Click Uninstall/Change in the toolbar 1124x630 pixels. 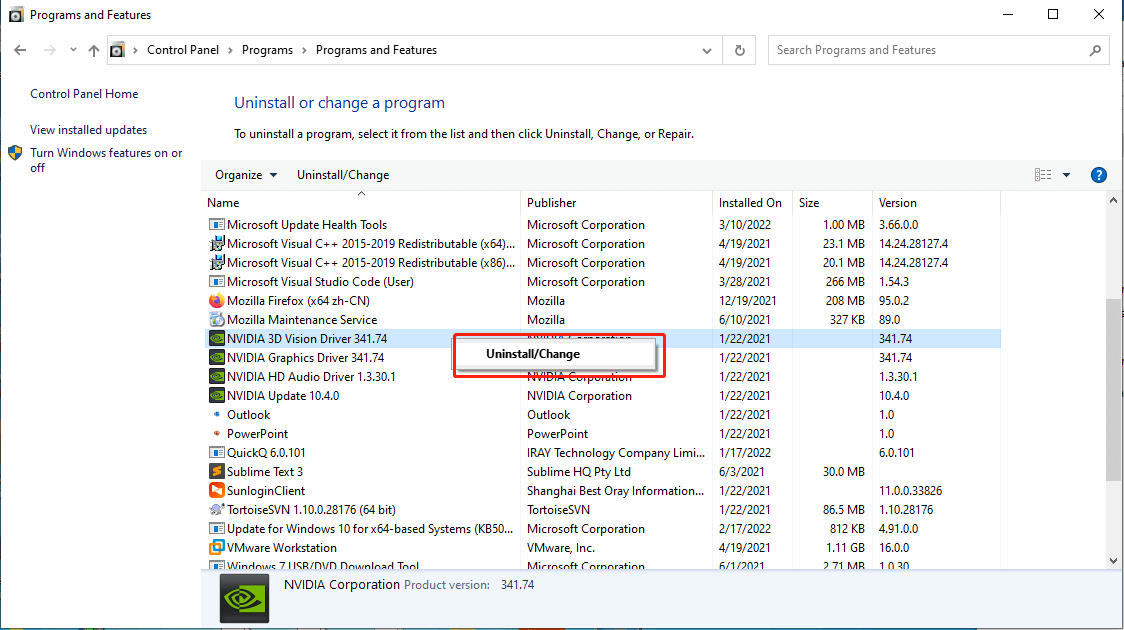343,175
